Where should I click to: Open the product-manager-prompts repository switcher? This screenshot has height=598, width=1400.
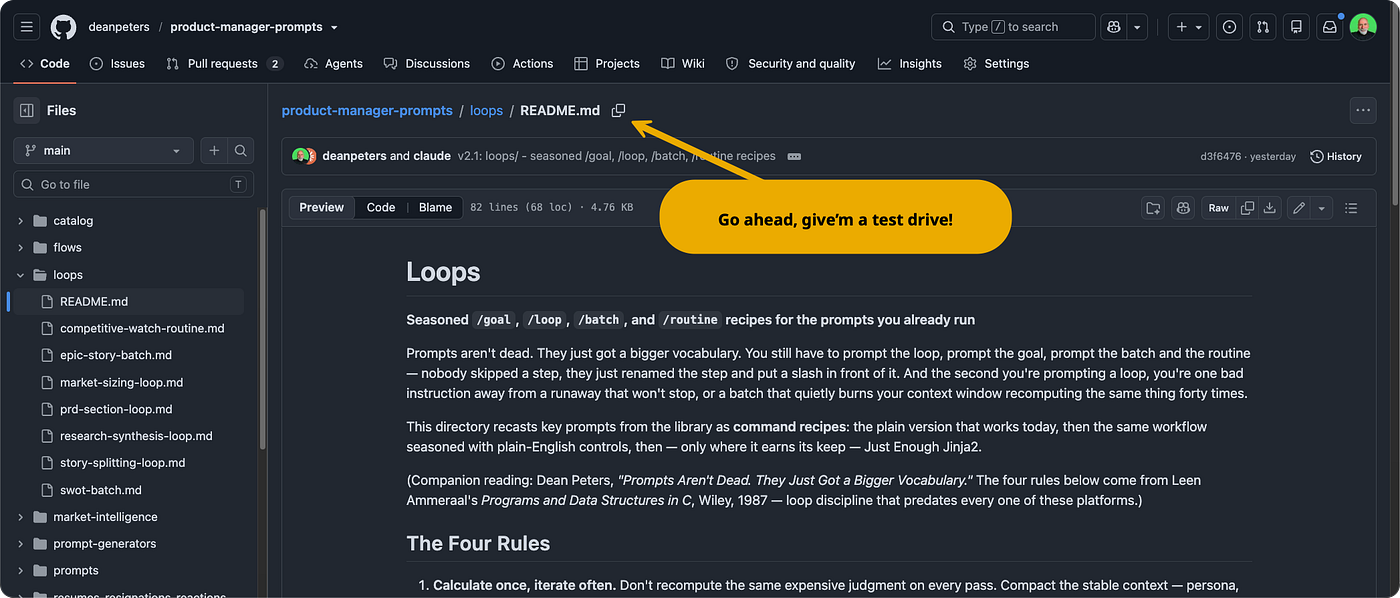(x=254, y=27)
